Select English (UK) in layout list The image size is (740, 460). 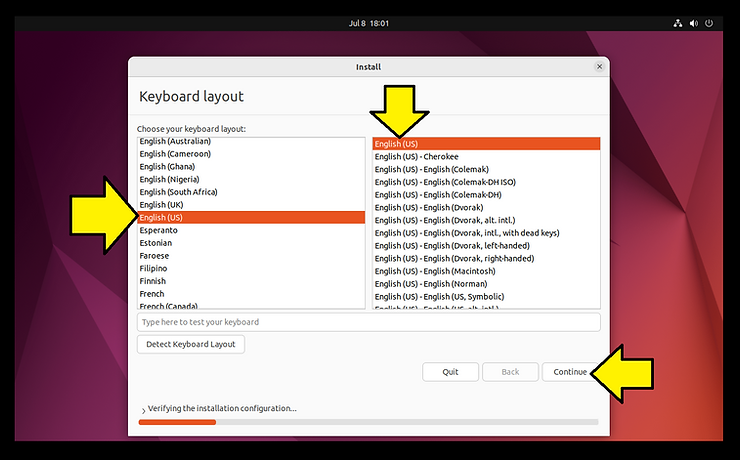(x=251, y=205)
